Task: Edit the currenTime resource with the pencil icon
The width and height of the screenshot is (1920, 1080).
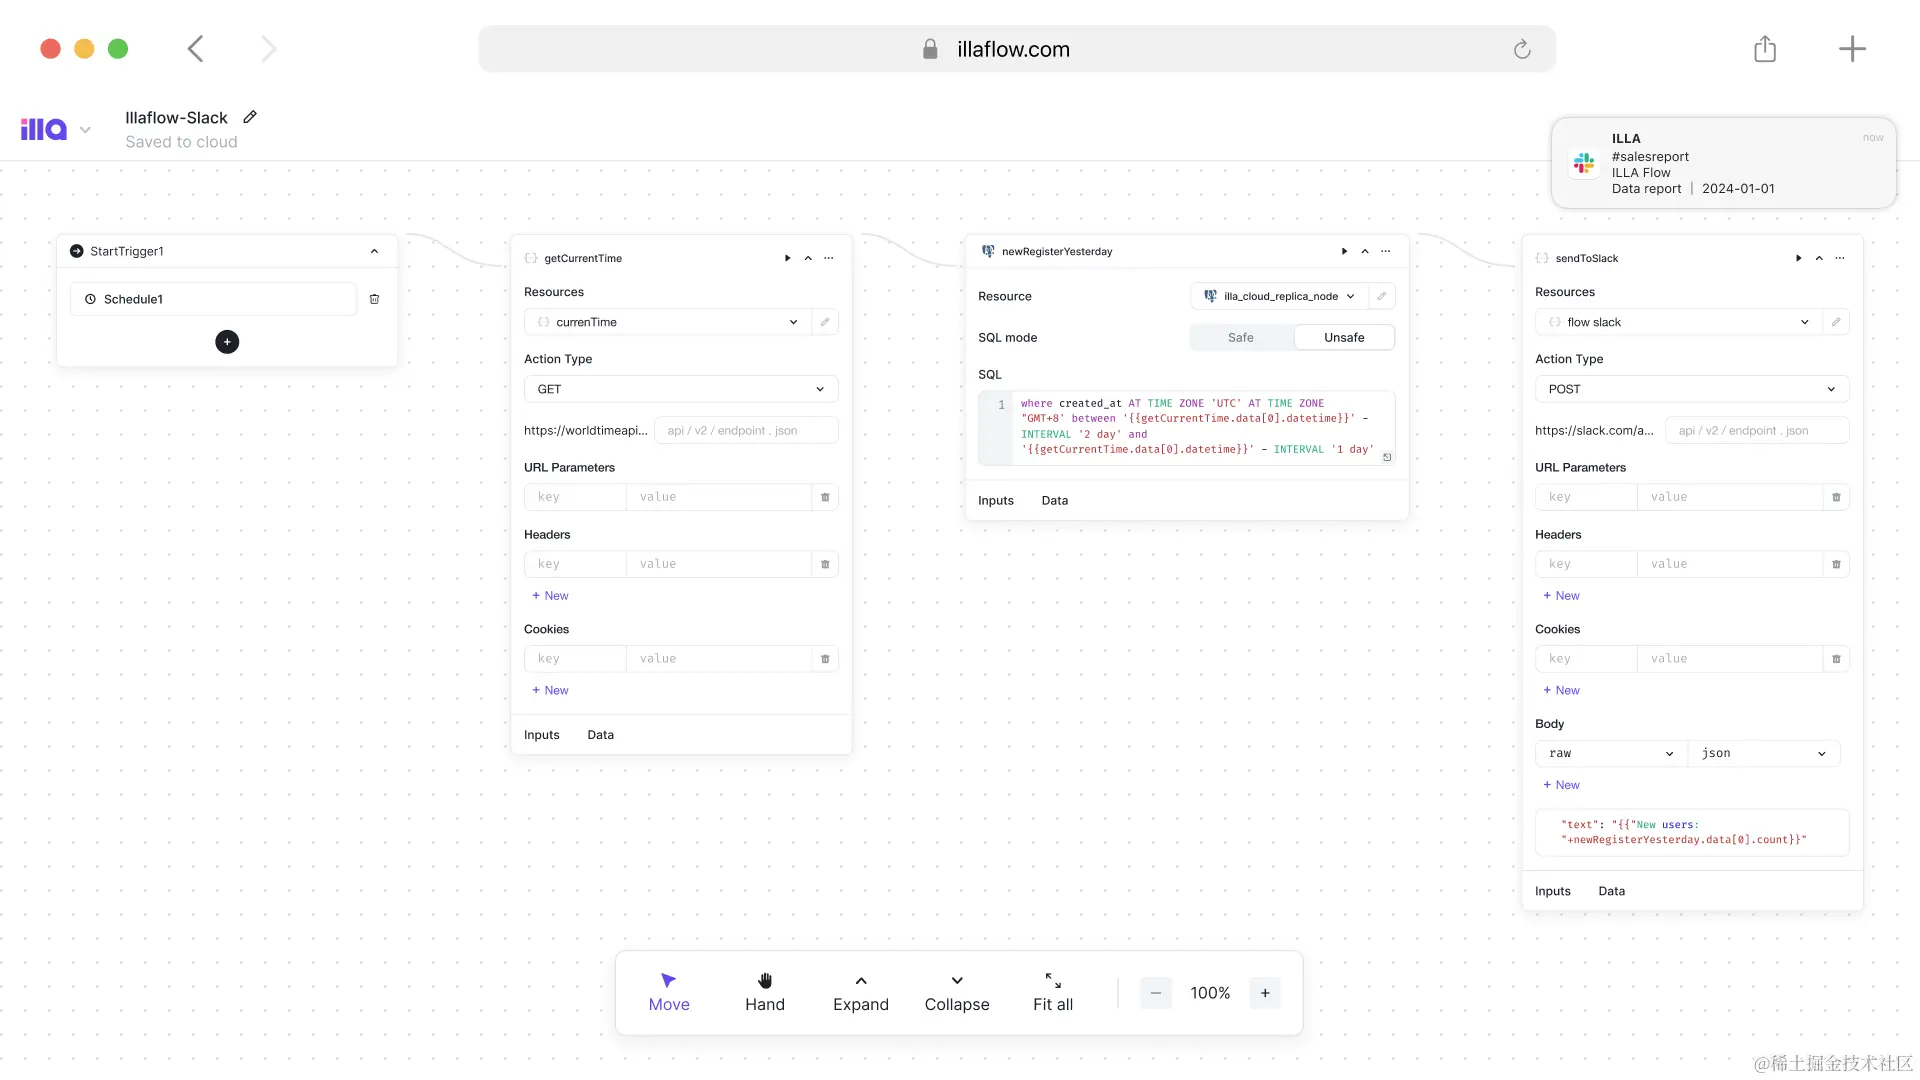Action: coord(824,322)
